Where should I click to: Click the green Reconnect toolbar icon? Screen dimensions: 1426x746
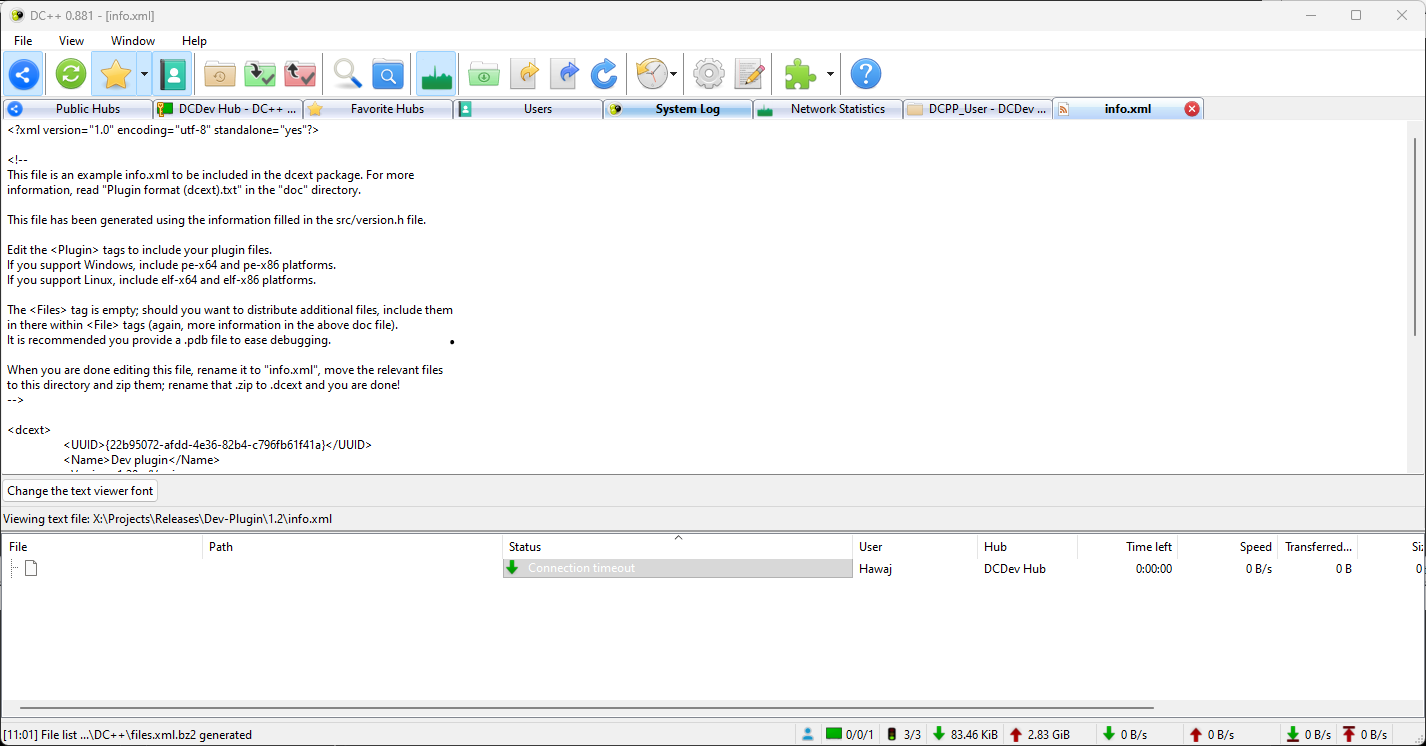point(71,74)
